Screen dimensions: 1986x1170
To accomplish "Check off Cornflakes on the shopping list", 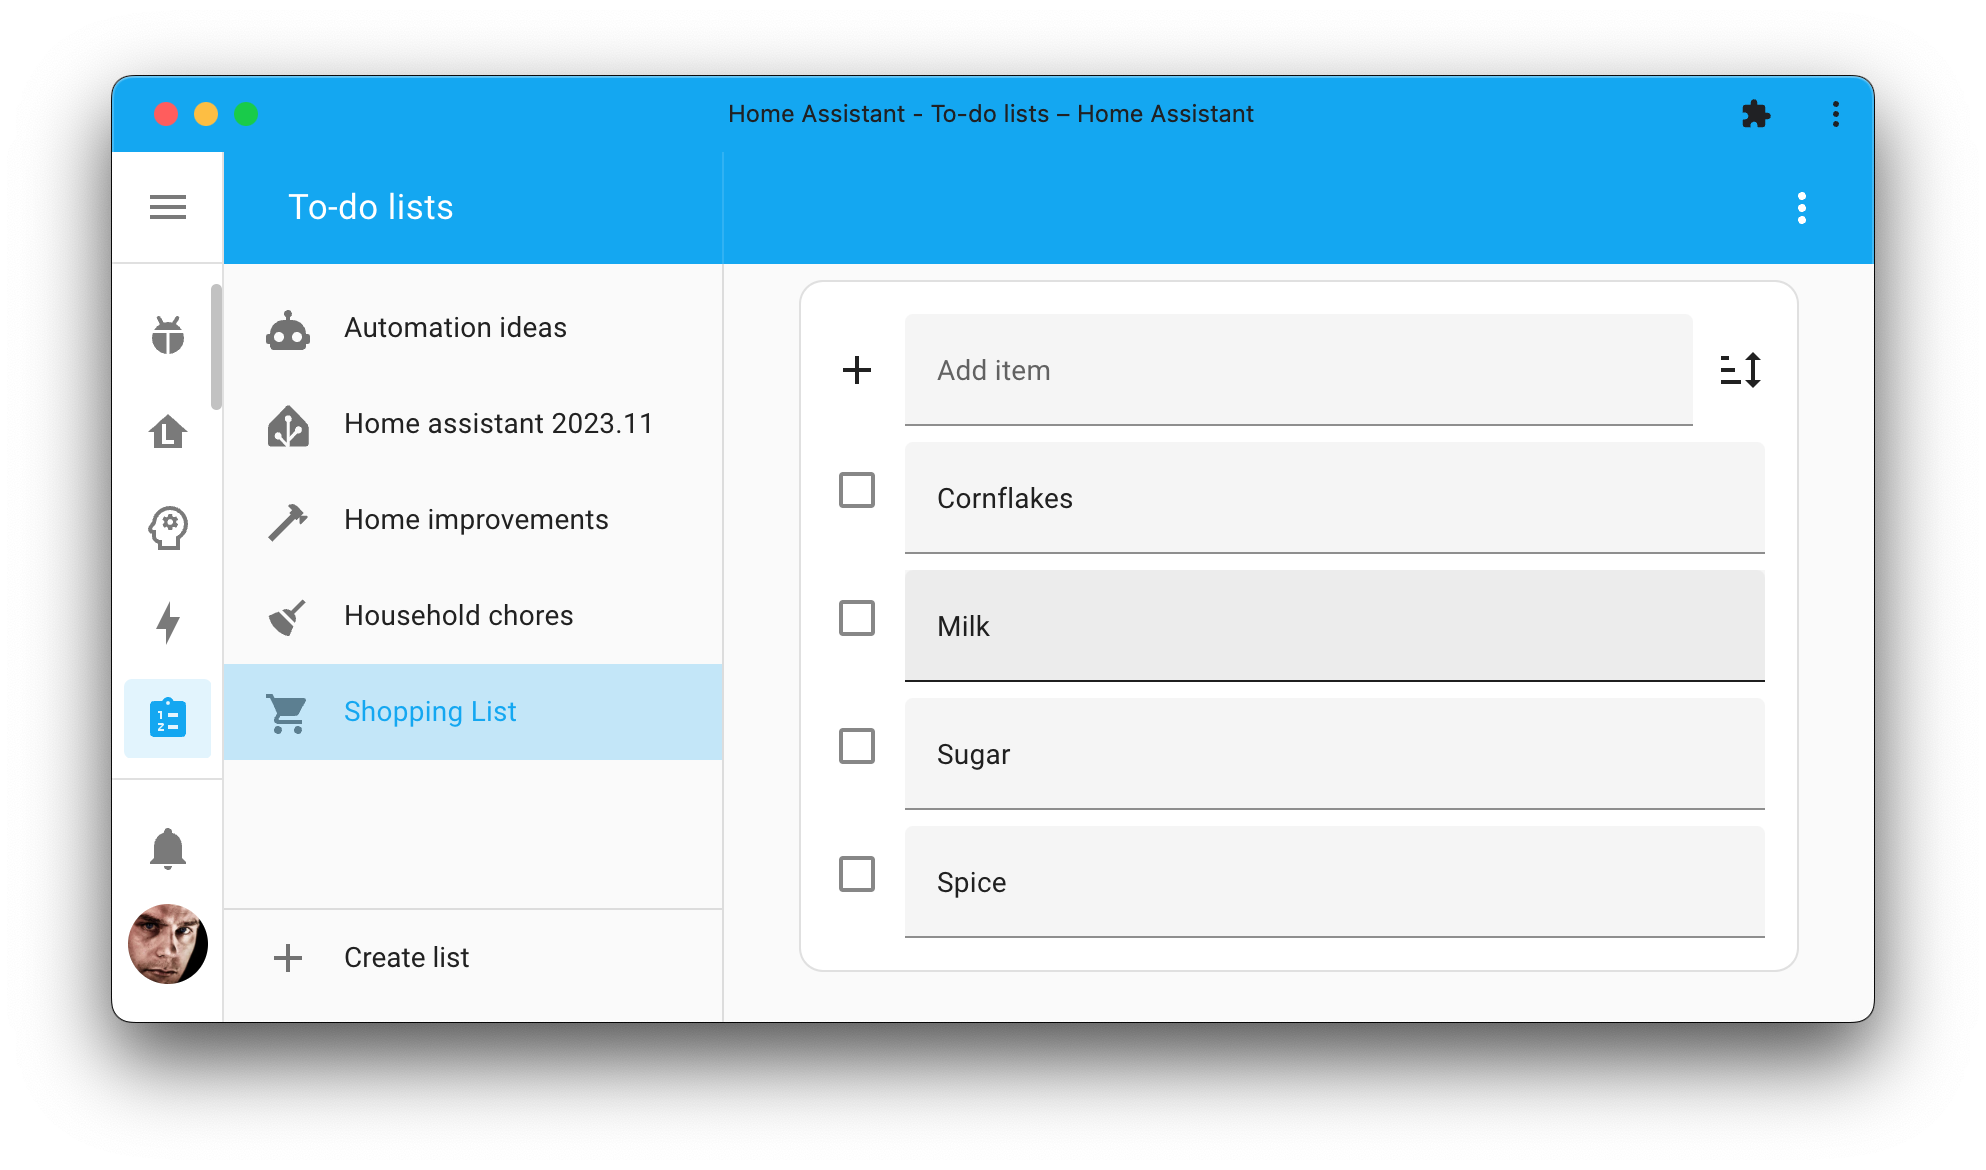I will tap(856, 491).
